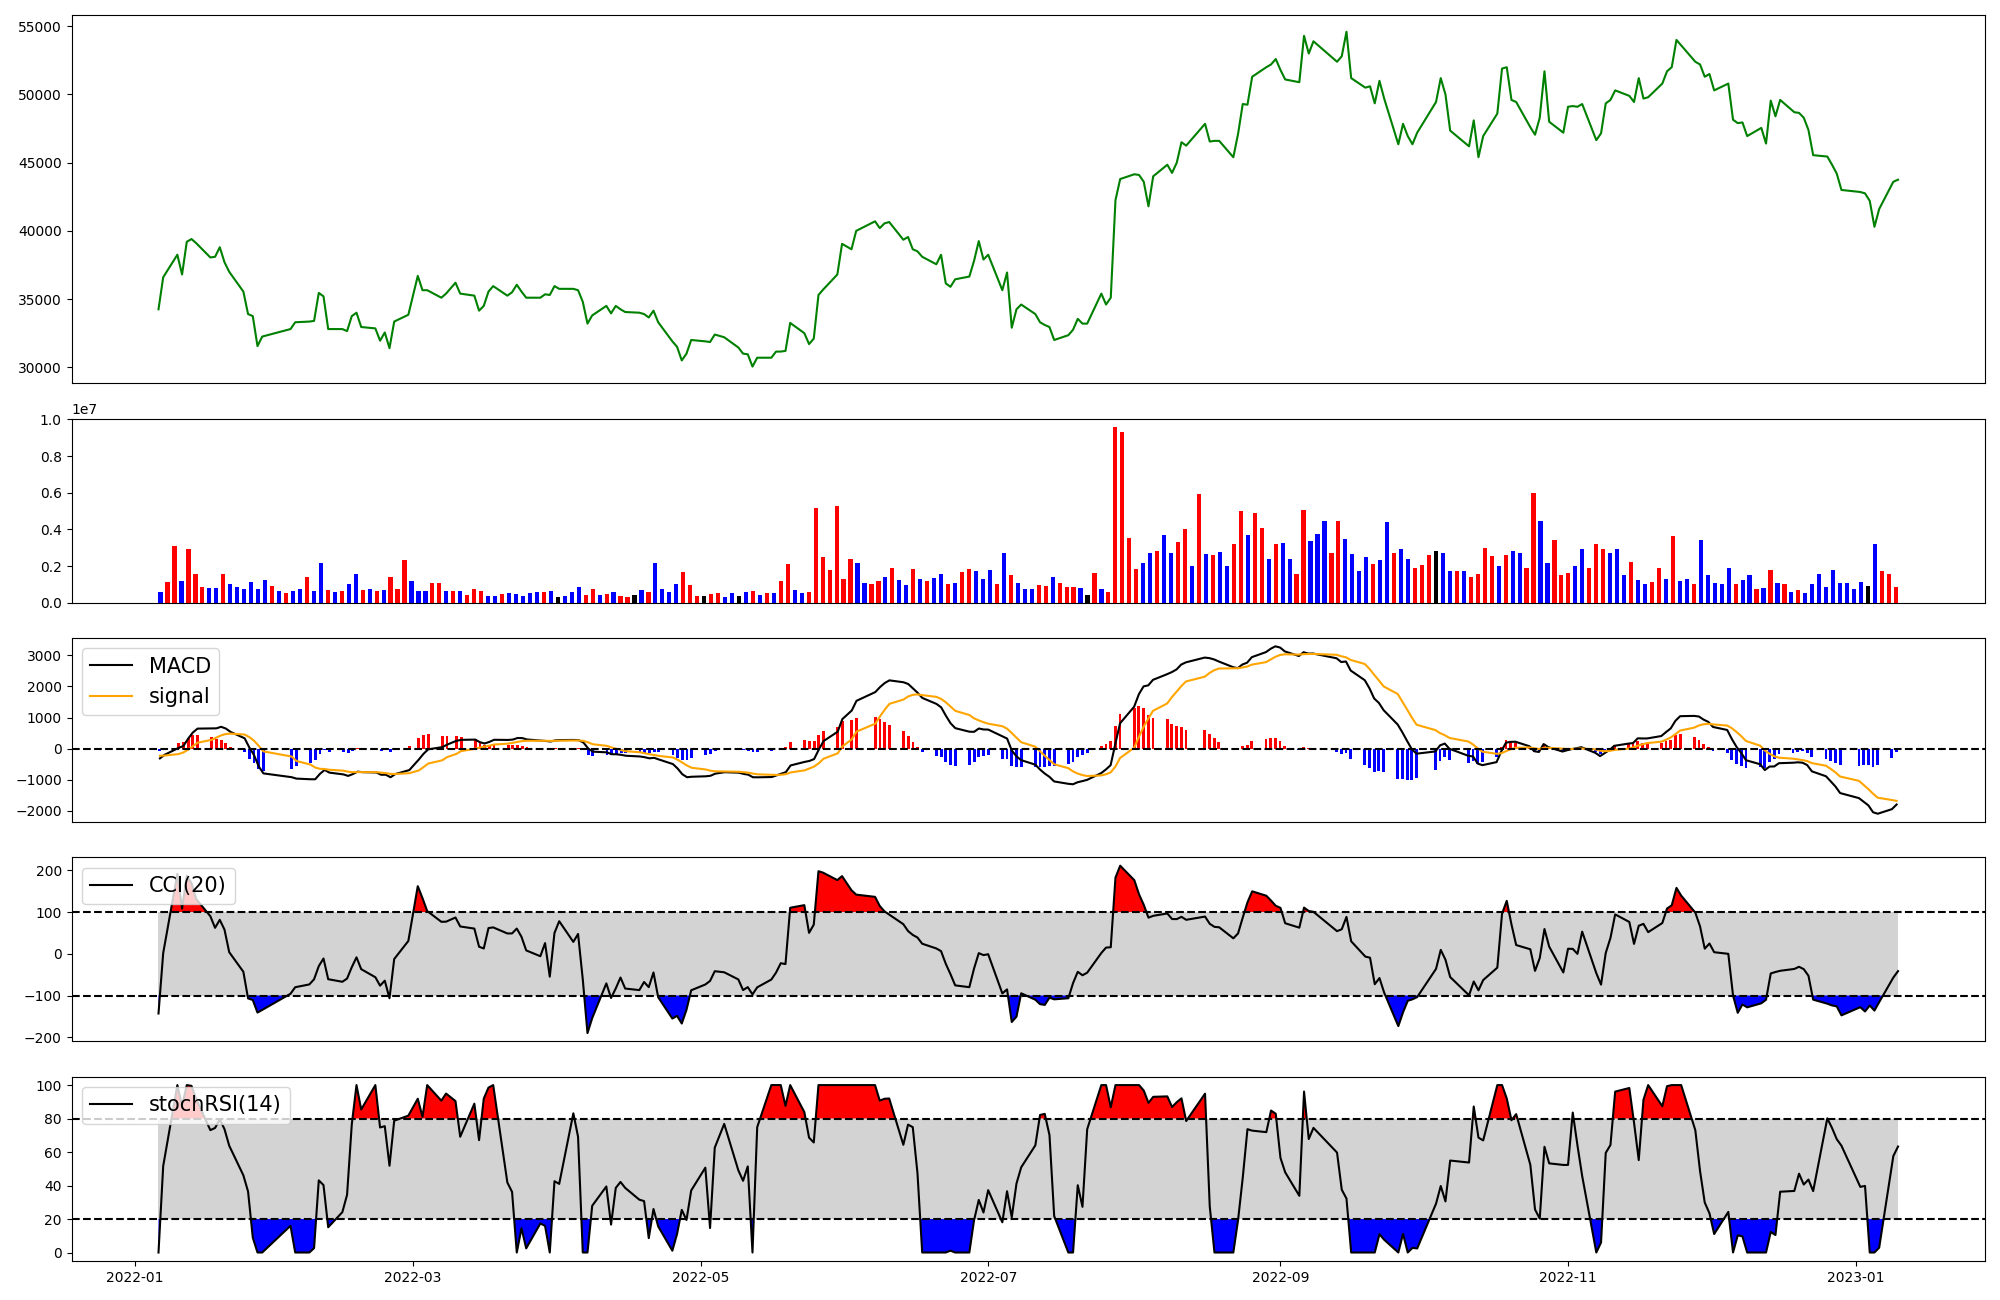The width and height of the screenshot is (2000, 1300).
Task: Click the 2023-01 x-axis date label
Action: (x=1855, y=1277)
